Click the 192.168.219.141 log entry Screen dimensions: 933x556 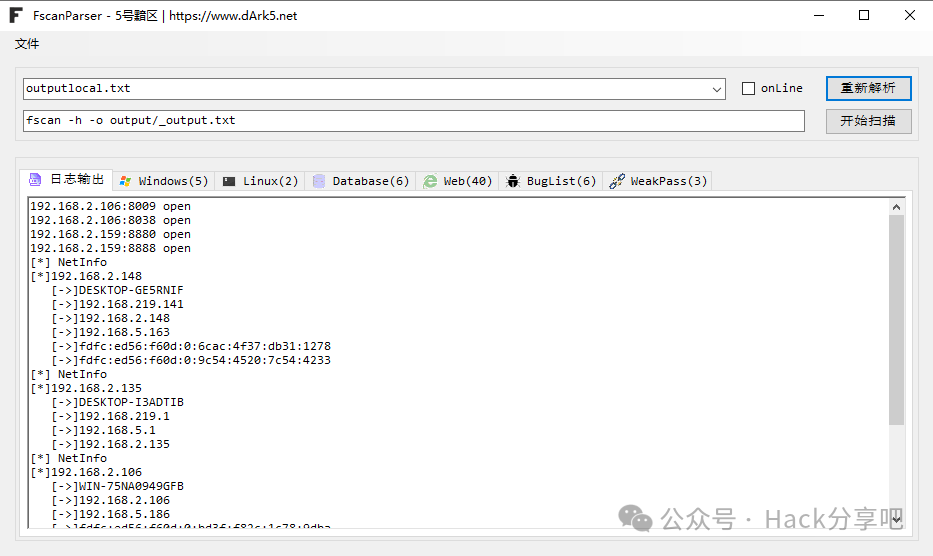click(x=117, y=304)
